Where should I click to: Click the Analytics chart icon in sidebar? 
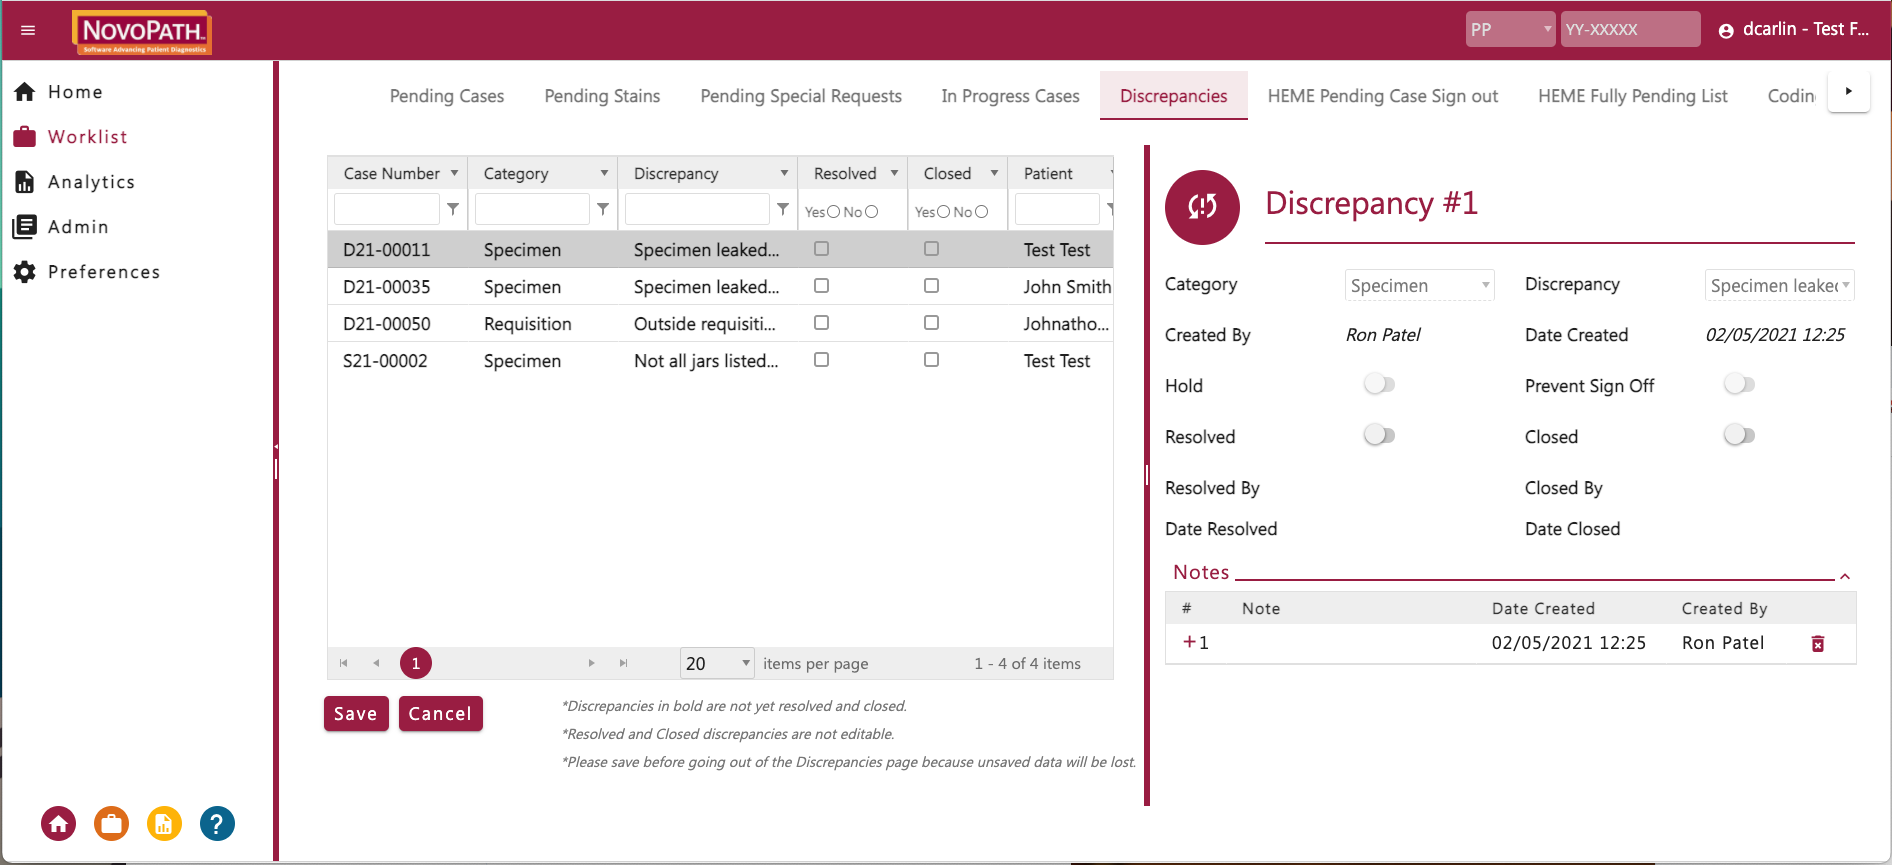[x=25, y=182]
